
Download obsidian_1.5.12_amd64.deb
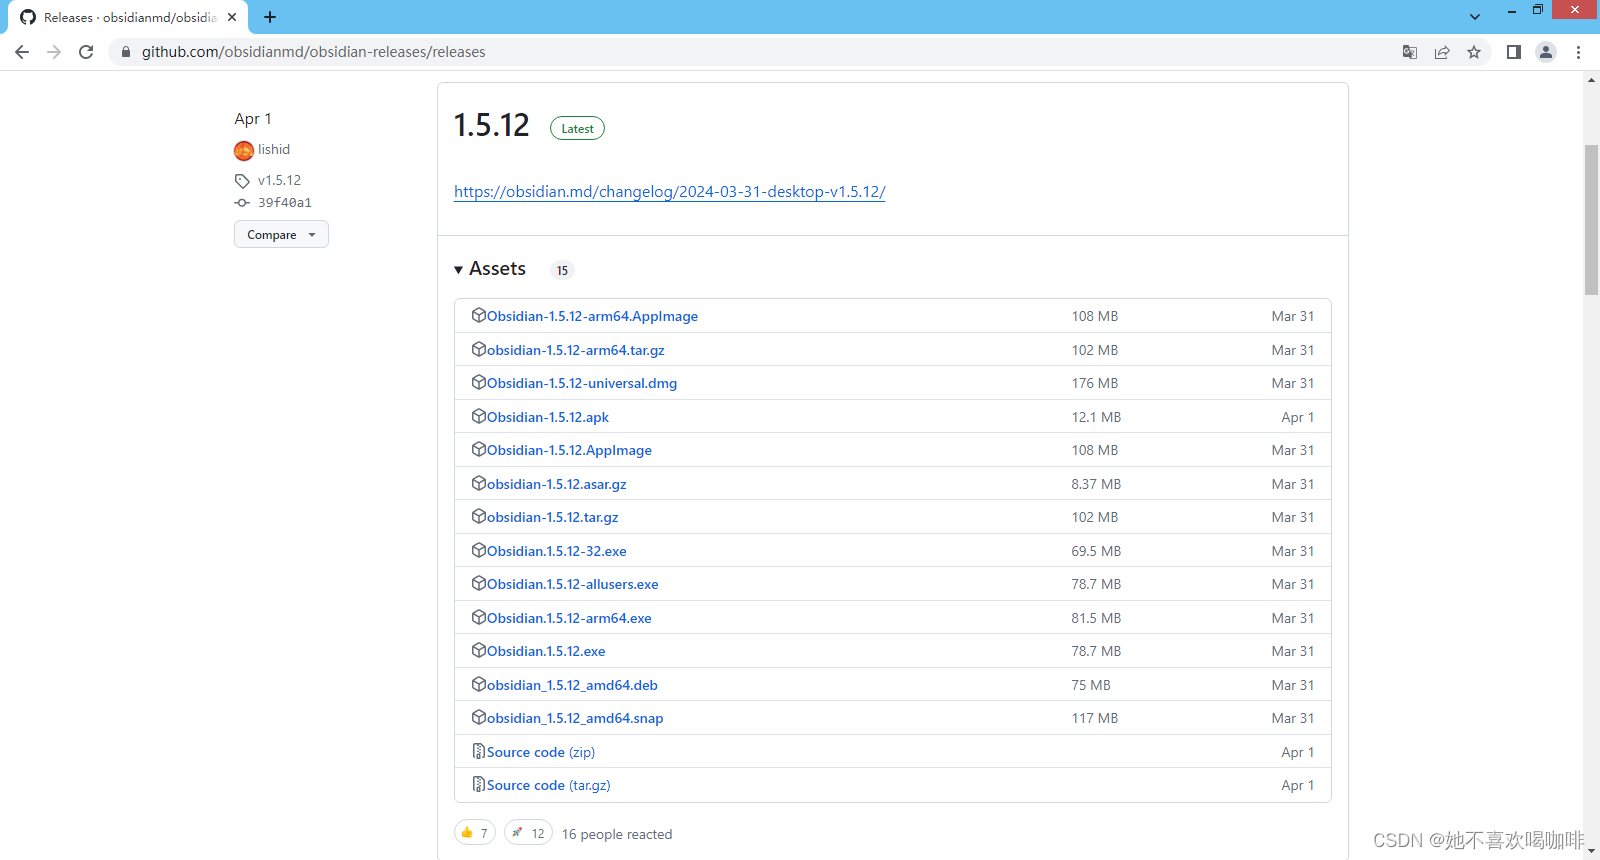click(572, 685)
